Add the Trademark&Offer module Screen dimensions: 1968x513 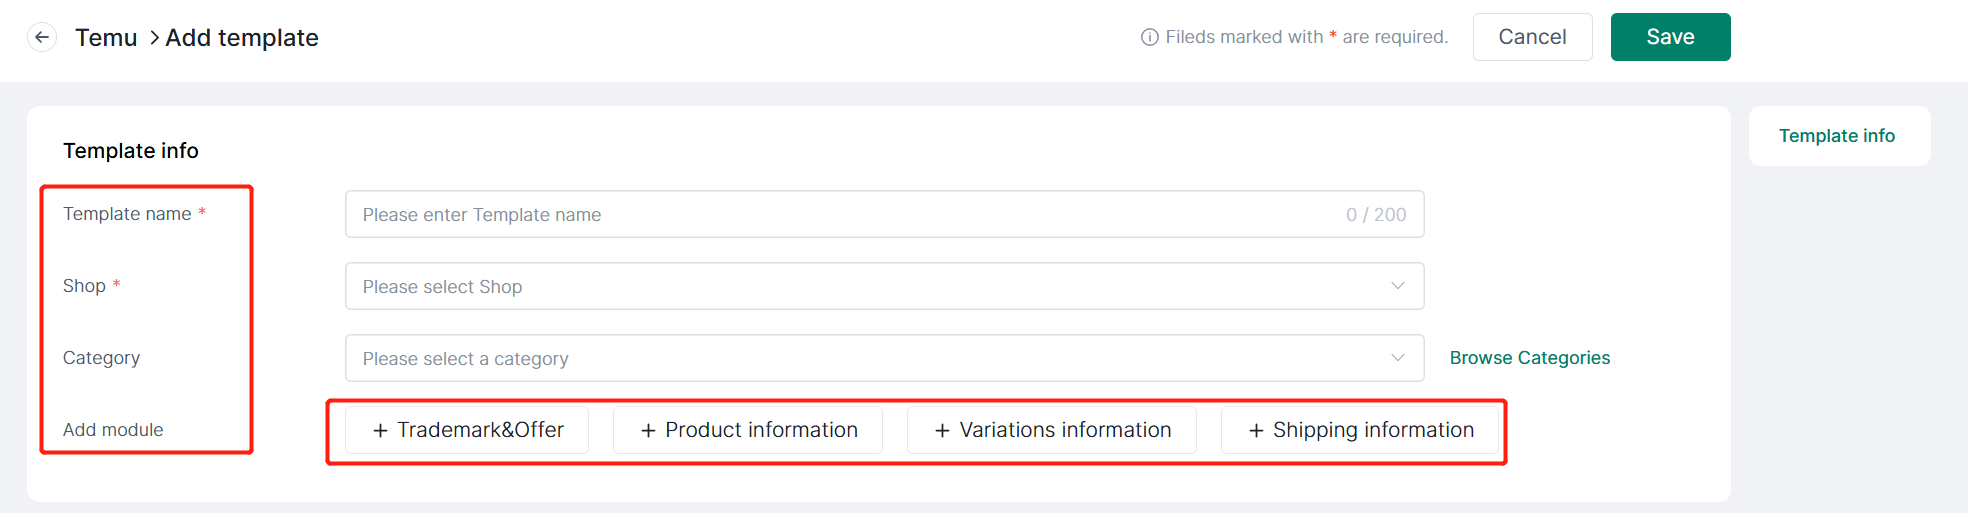click(x=467, y=430)
